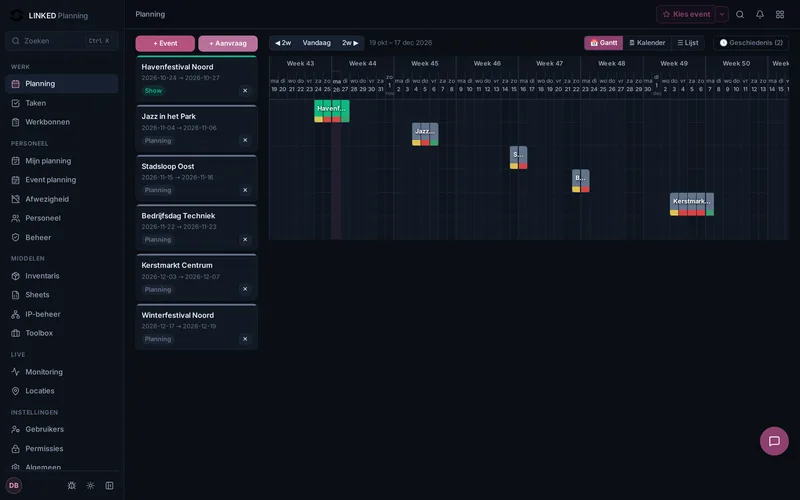Click the Locaties pin icon
The height and width of the screenshot is (500, 800).
(16, 391)
